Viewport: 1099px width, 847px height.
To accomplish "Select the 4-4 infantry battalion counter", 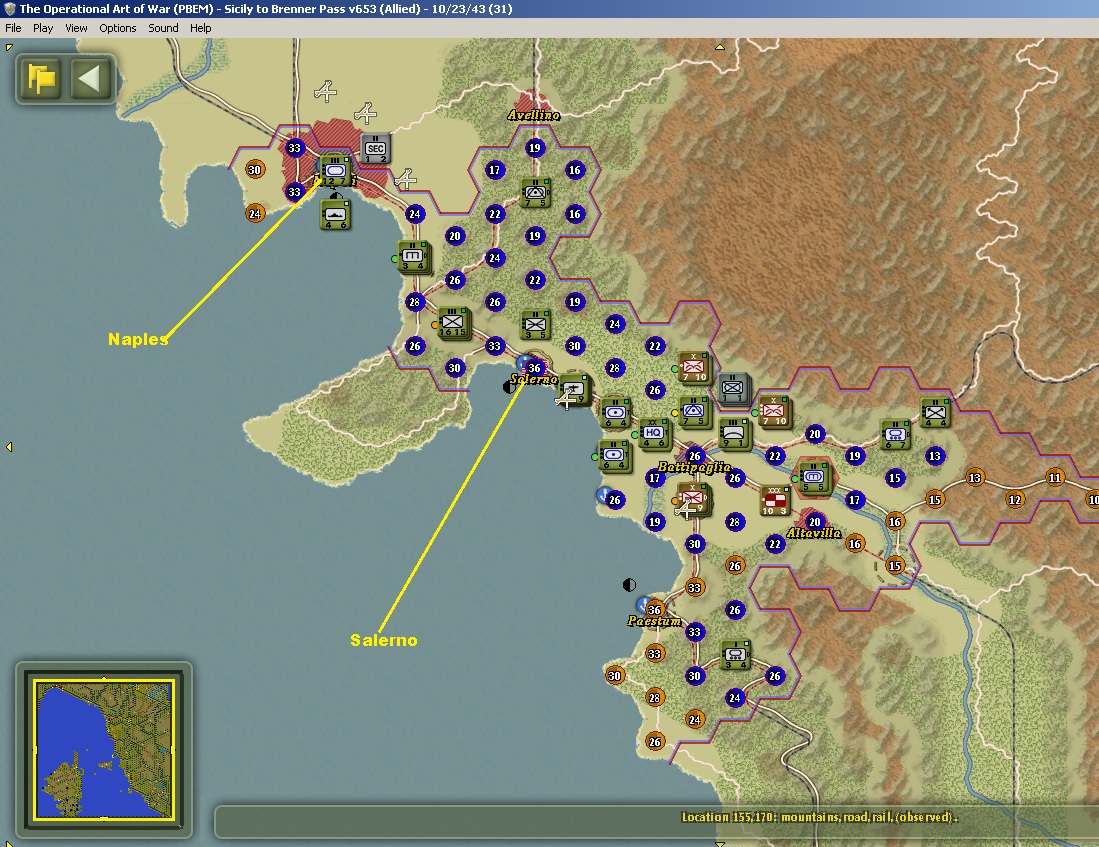I will (x=935, y=412).
